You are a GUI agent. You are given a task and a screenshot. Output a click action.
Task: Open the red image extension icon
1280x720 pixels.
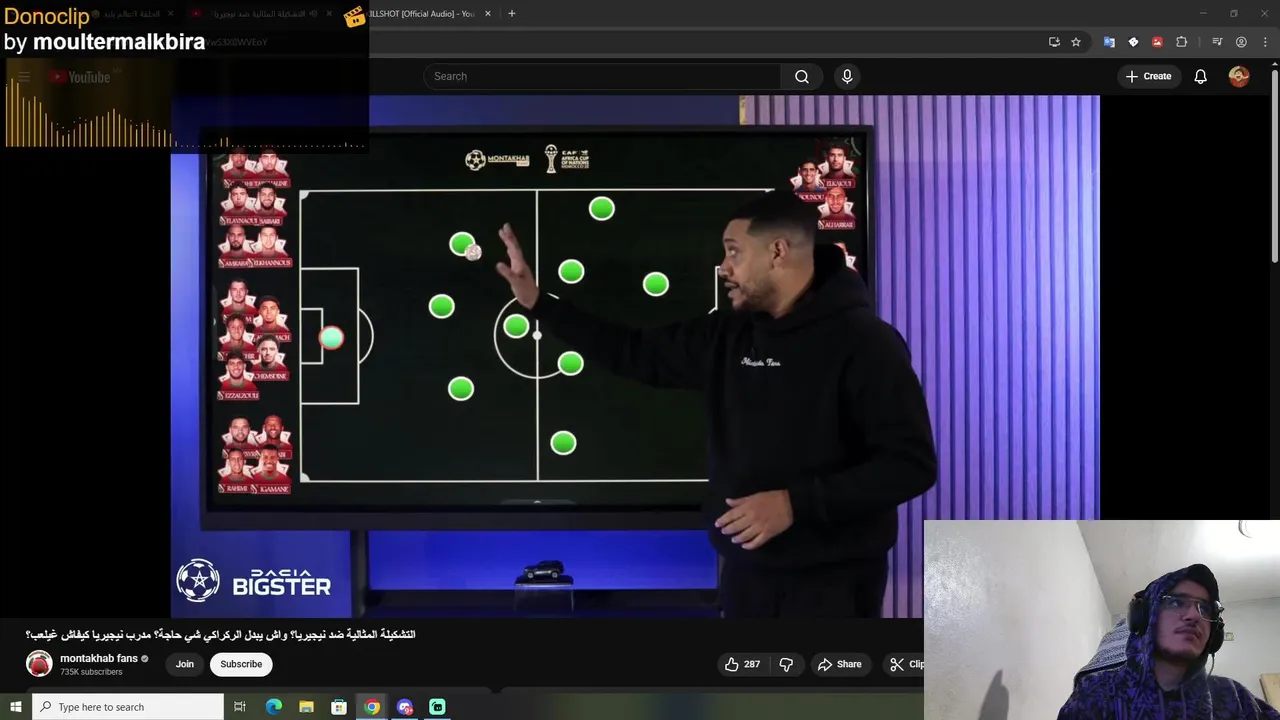(x=1157, y=42)
